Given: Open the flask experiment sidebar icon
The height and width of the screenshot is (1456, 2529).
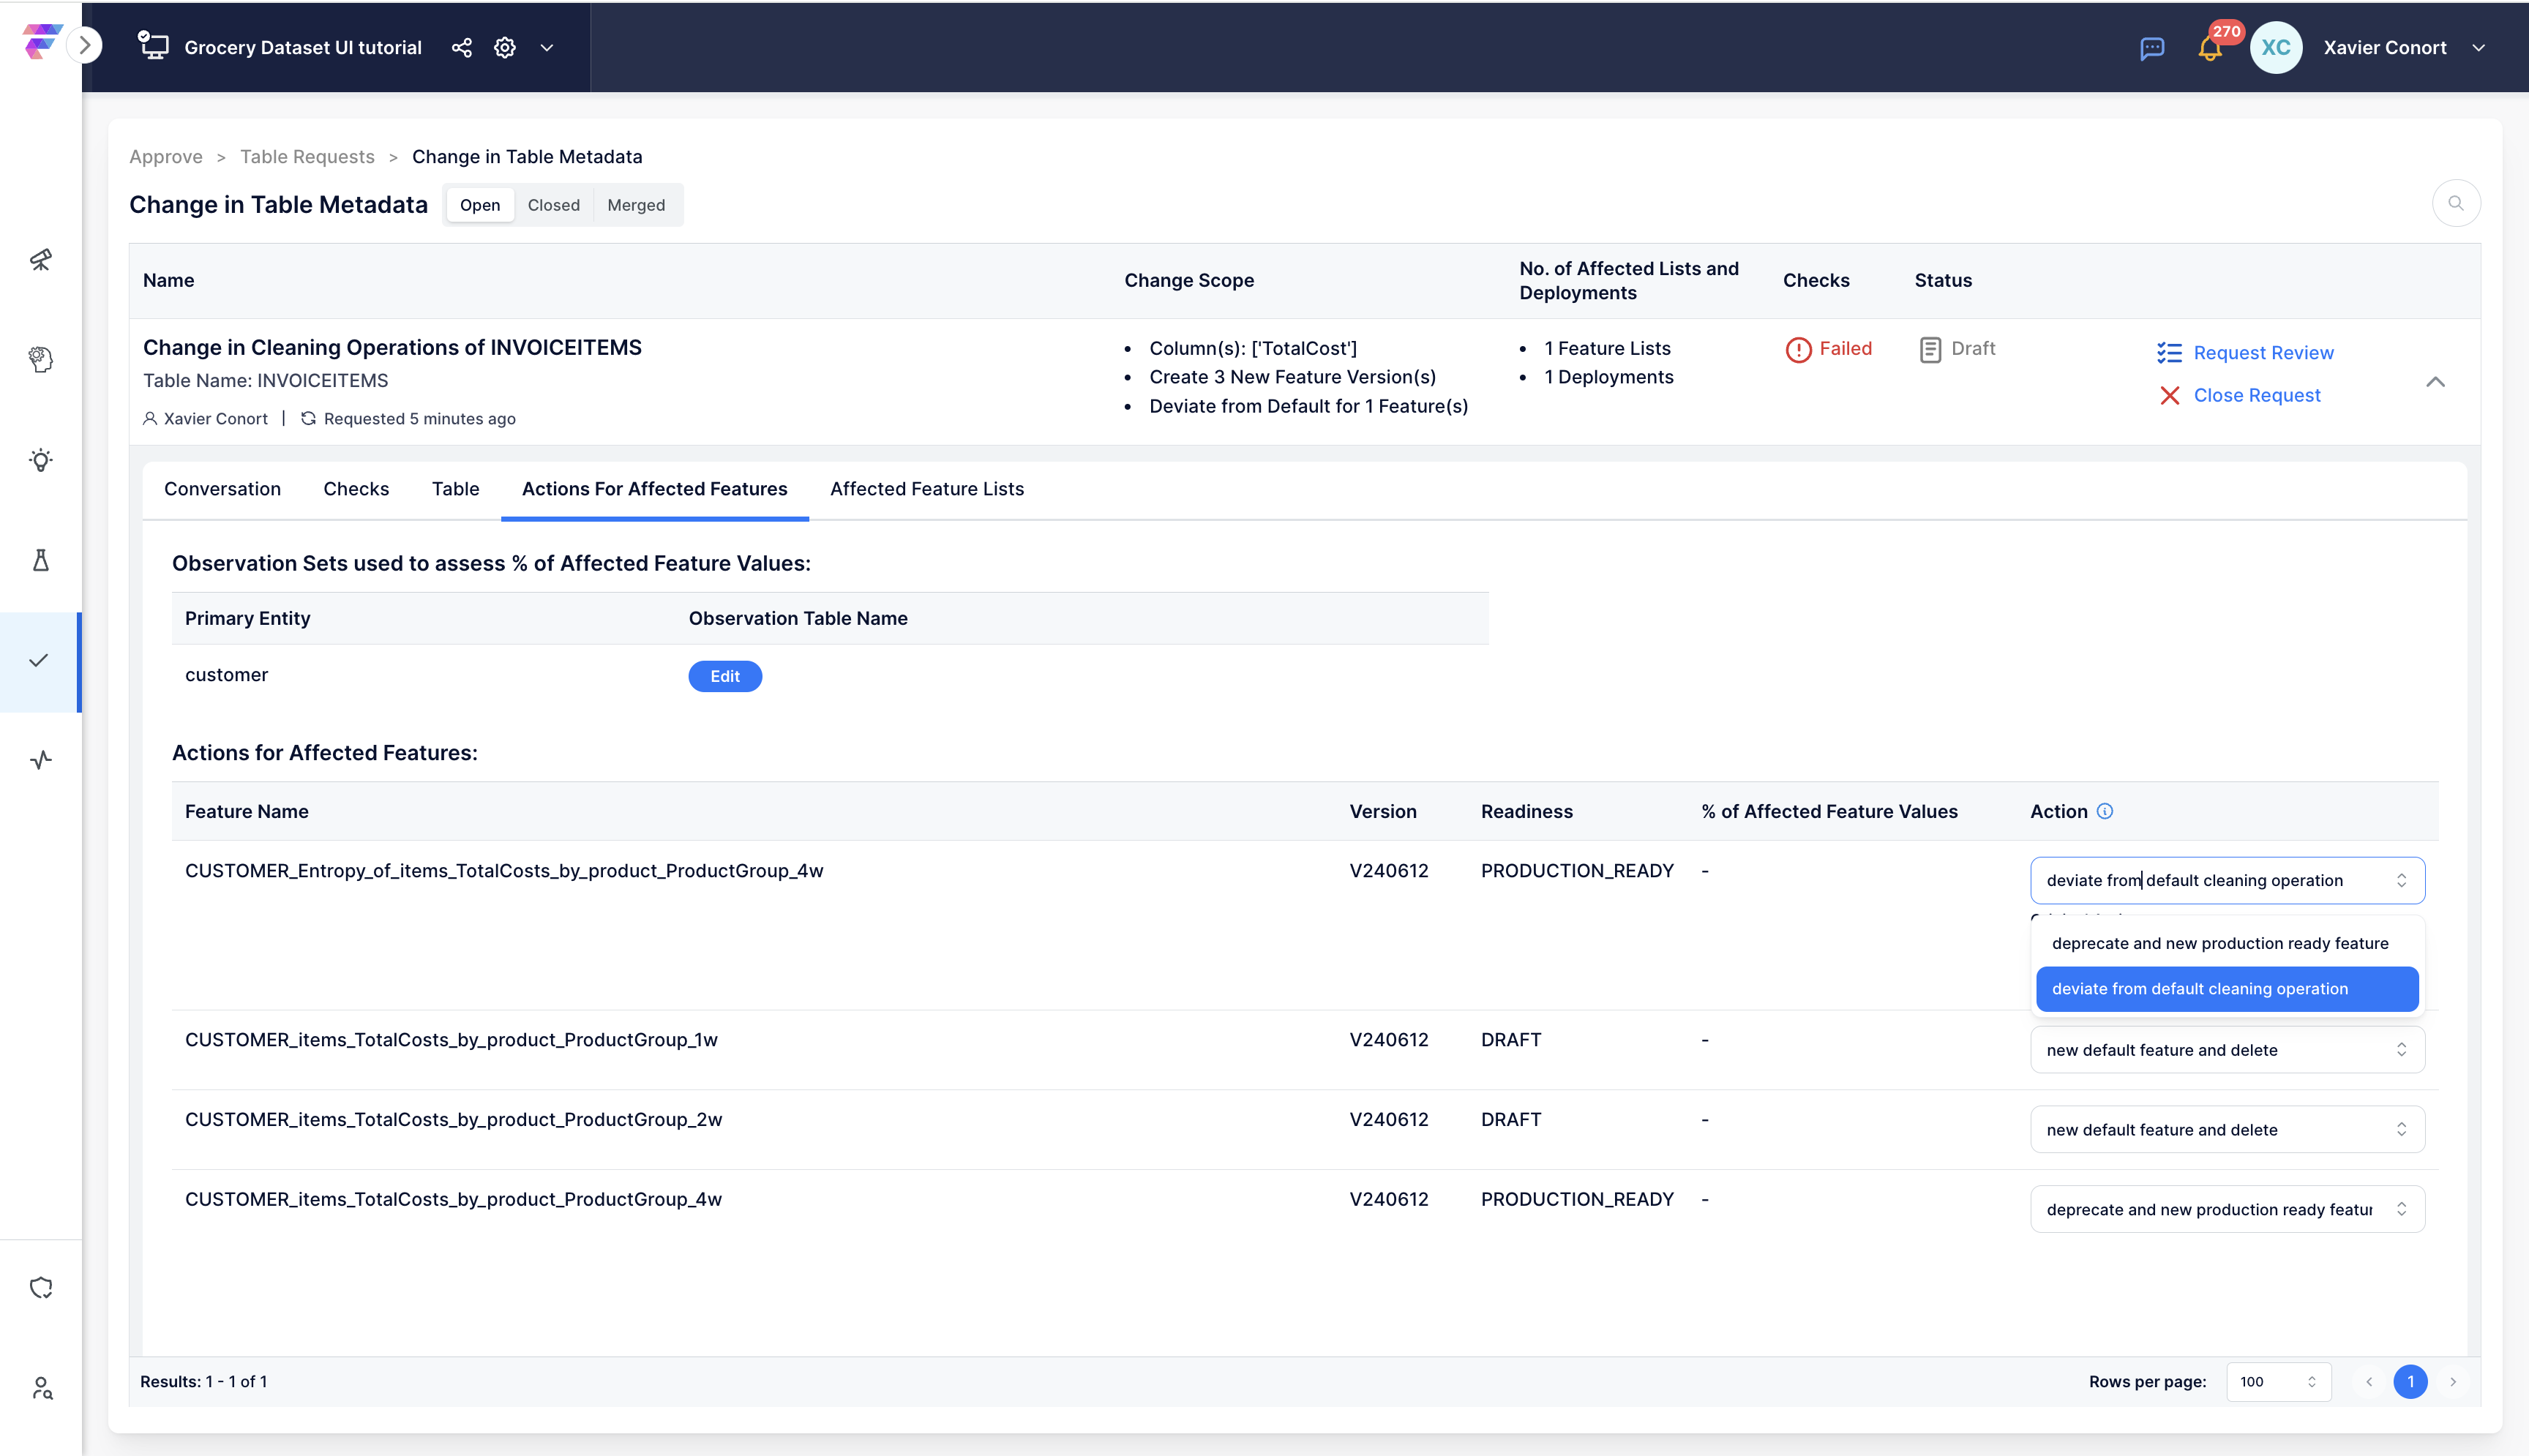Looking at the screenshot, I should 41,560.
